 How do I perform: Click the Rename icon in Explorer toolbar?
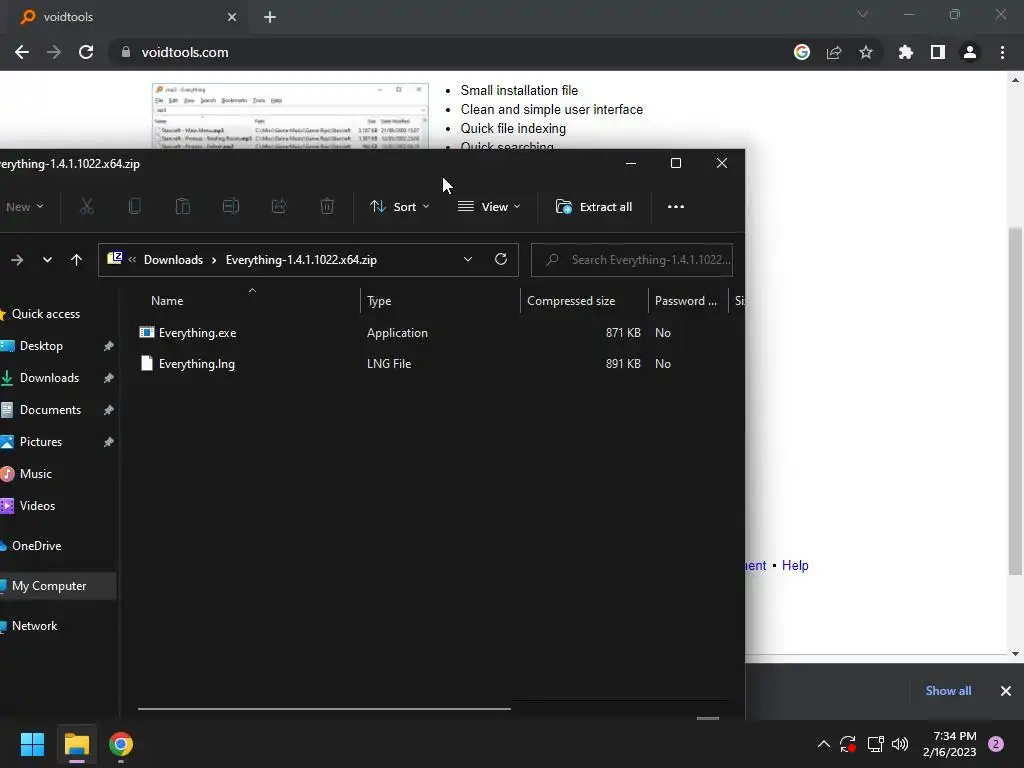pos(231,207)
